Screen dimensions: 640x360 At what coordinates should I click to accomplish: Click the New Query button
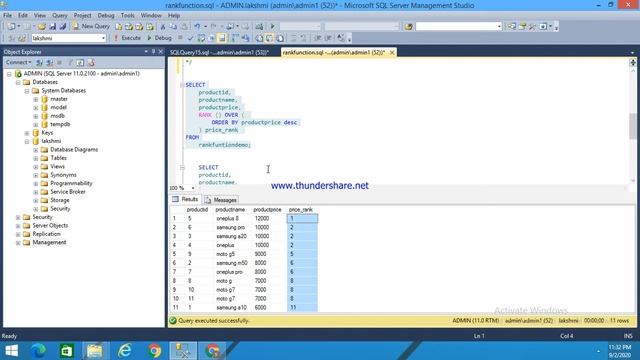click(x=91, y=27)
